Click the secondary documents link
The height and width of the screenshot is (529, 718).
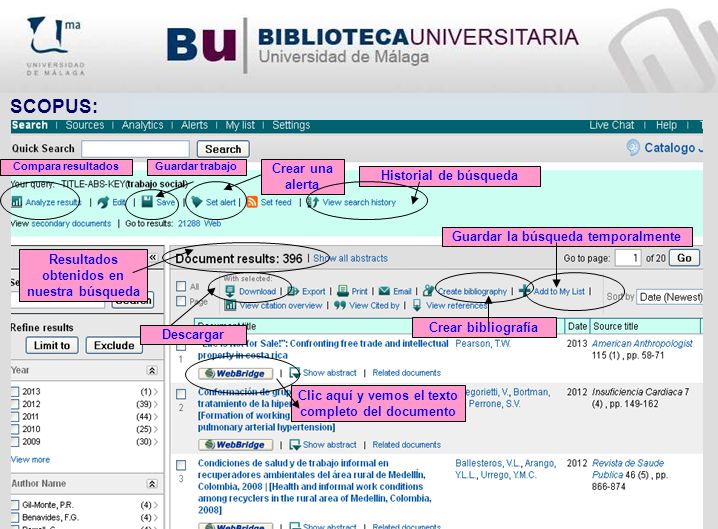click(x=71, y=224)
